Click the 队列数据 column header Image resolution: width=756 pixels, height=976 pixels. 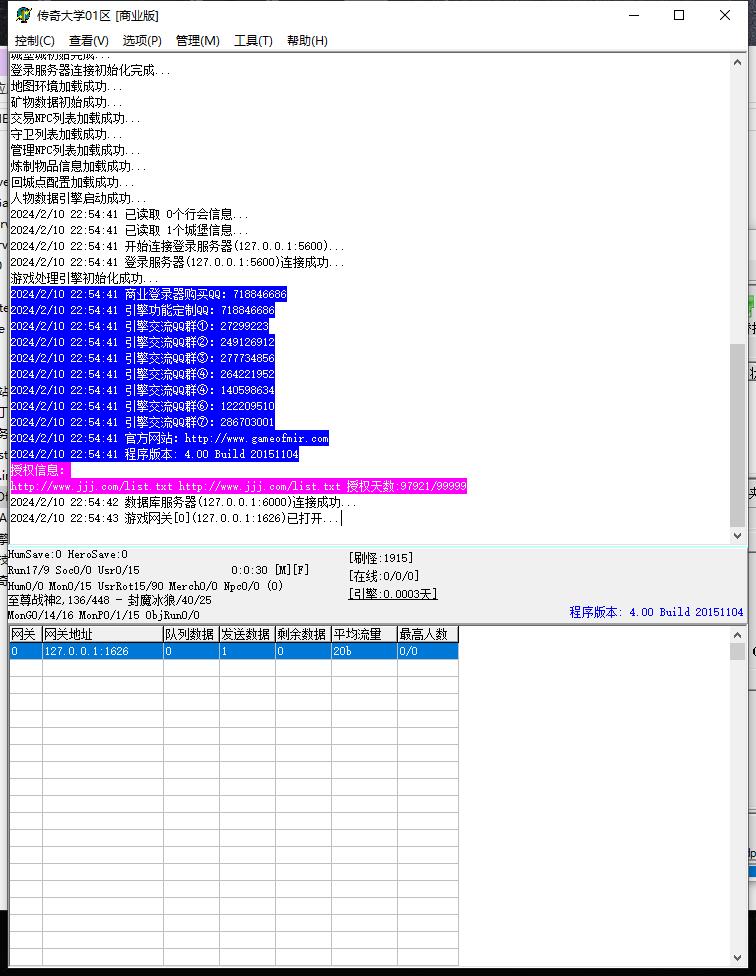(x=190, y=634)
